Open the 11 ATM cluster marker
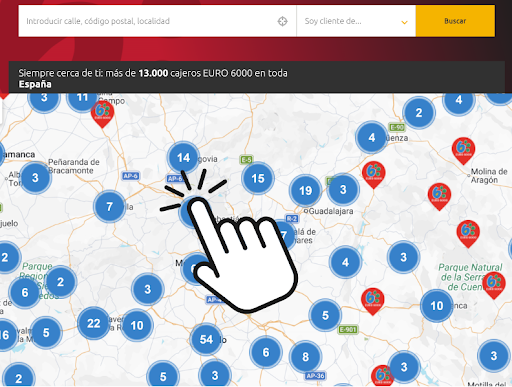 [x=82, y=98]
